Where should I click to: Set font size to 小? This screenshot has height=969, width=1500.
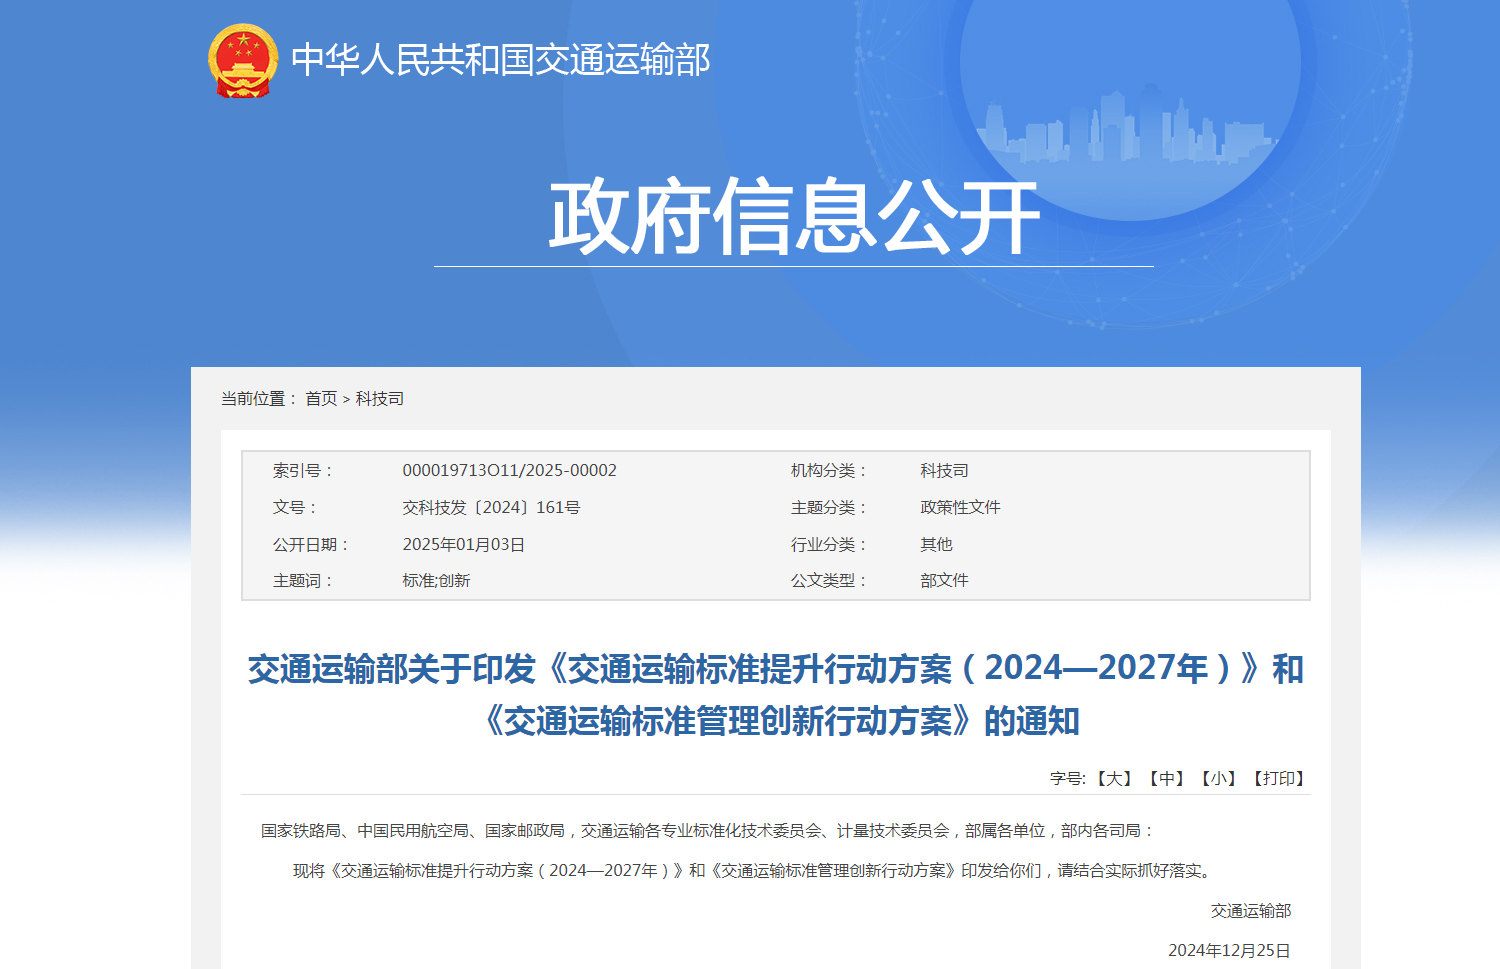pyautogui.click(x=1218, y=779)
